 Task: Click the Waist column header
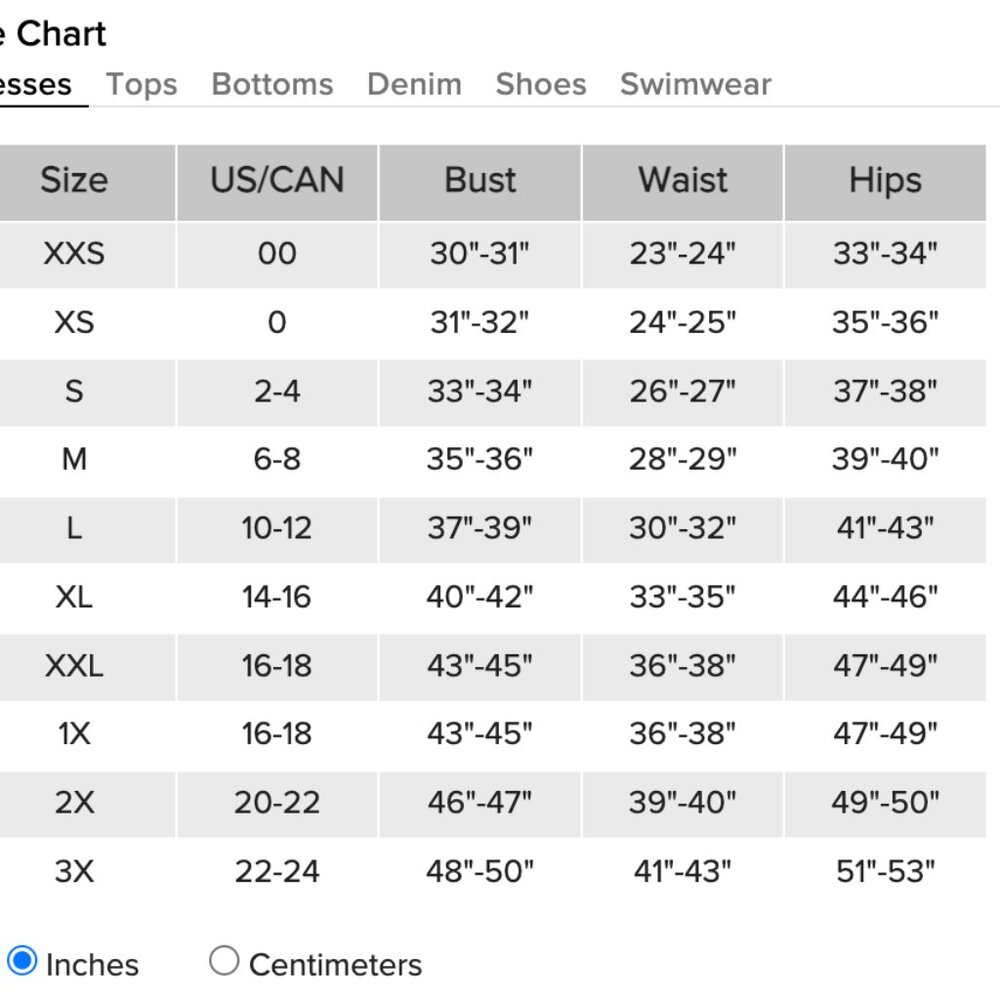(x=683, y=181)
